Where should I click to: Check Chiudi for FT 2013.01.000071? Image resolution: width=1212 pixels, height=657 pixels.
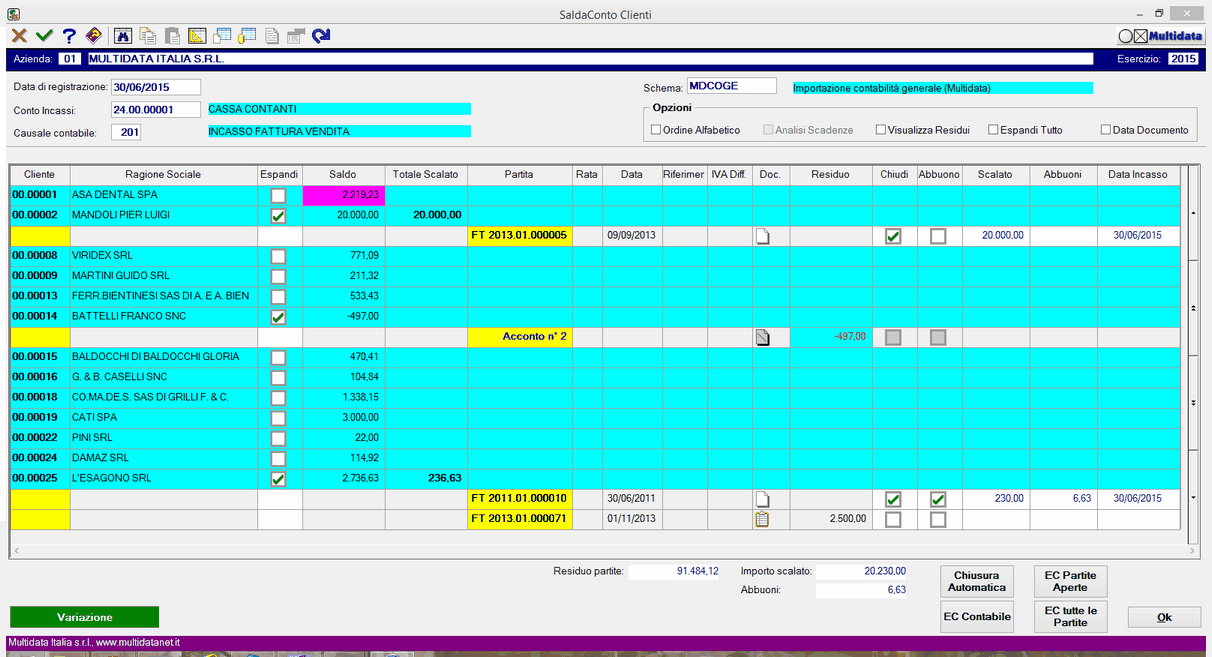[x=893, y=519]
